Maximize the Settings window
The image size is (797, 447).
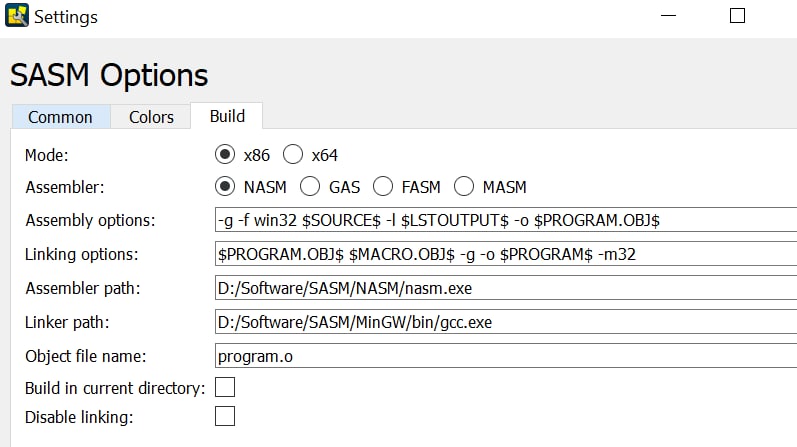[737, 16]
